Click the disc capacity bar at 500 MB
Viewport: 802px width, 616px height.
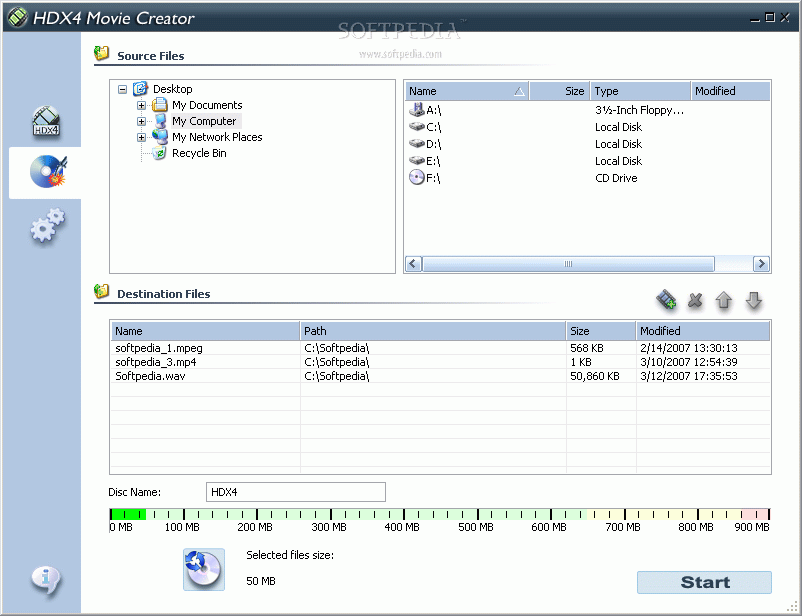click(478, 514)
